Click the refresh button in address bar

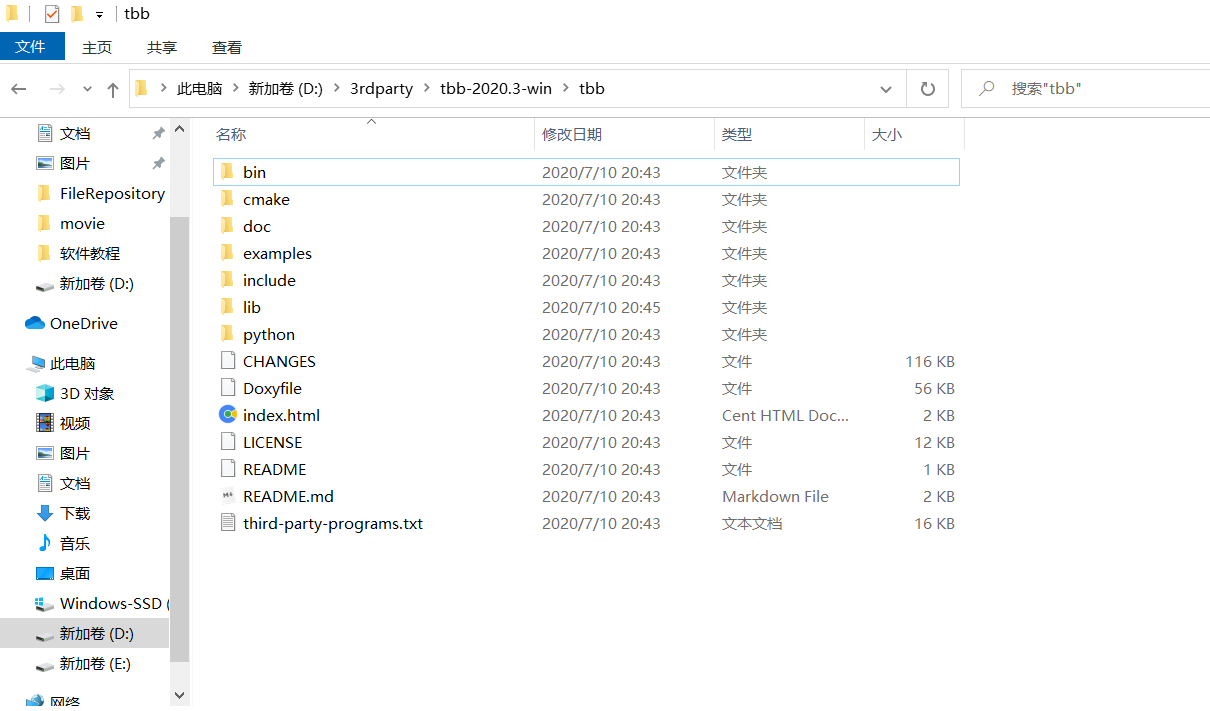click(927, 88)
